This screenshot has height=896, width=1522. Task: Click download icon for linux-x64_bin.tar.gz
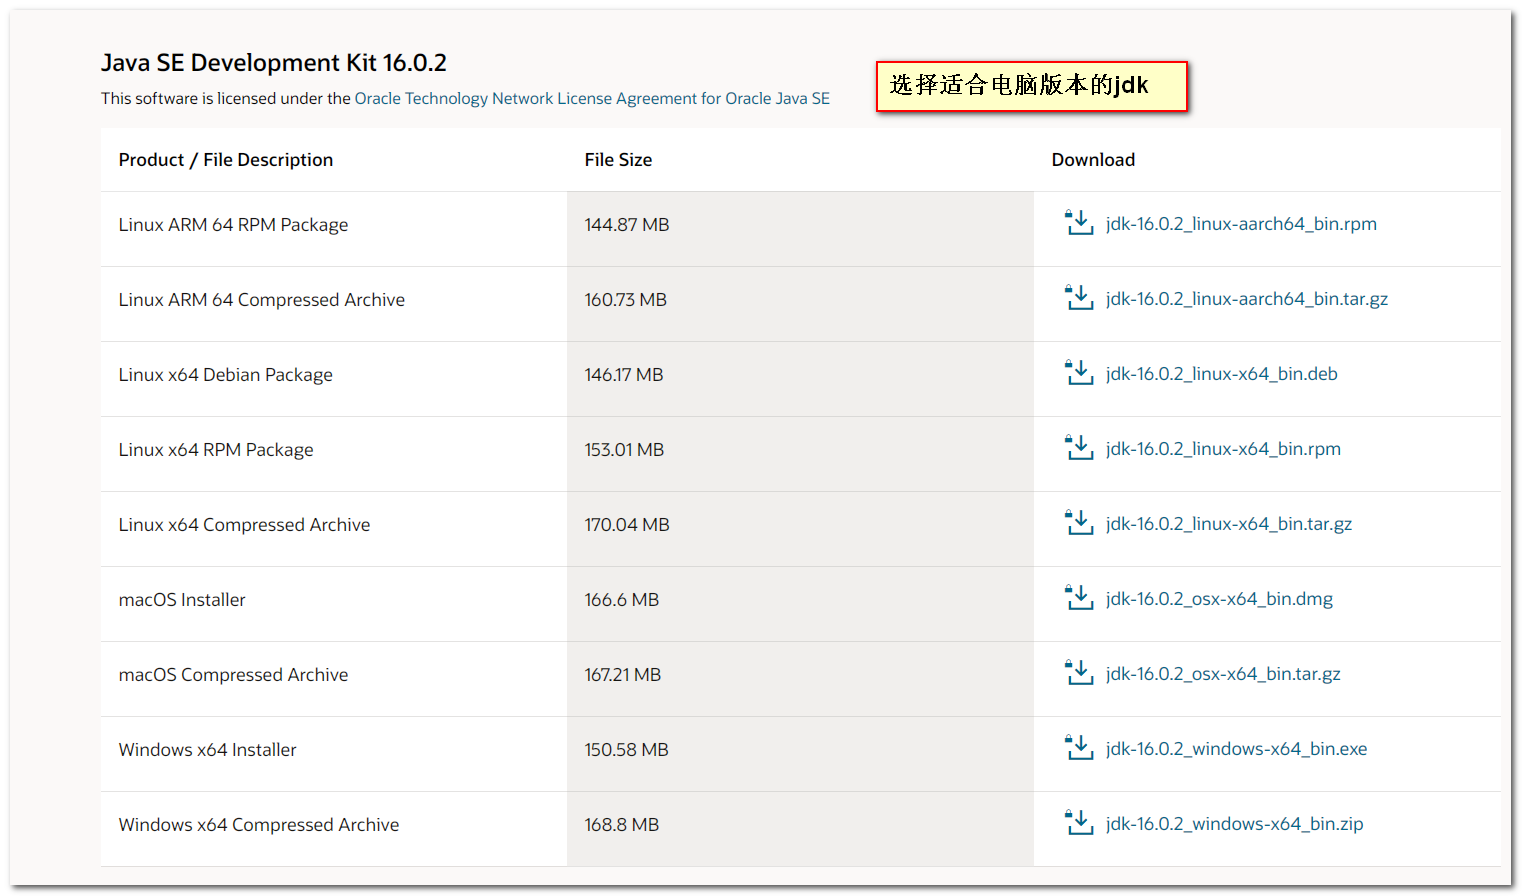coord(1079,523)
